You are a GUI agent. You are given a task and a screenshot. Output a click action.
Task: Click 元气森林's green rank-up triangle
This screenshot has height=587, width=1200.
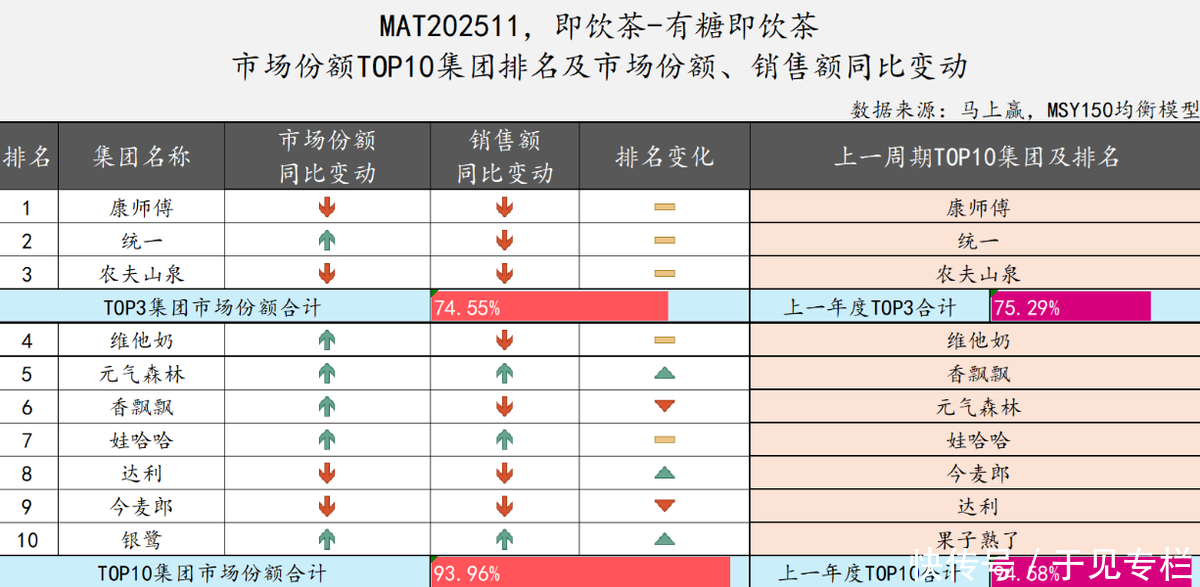(x=664, y=374)
